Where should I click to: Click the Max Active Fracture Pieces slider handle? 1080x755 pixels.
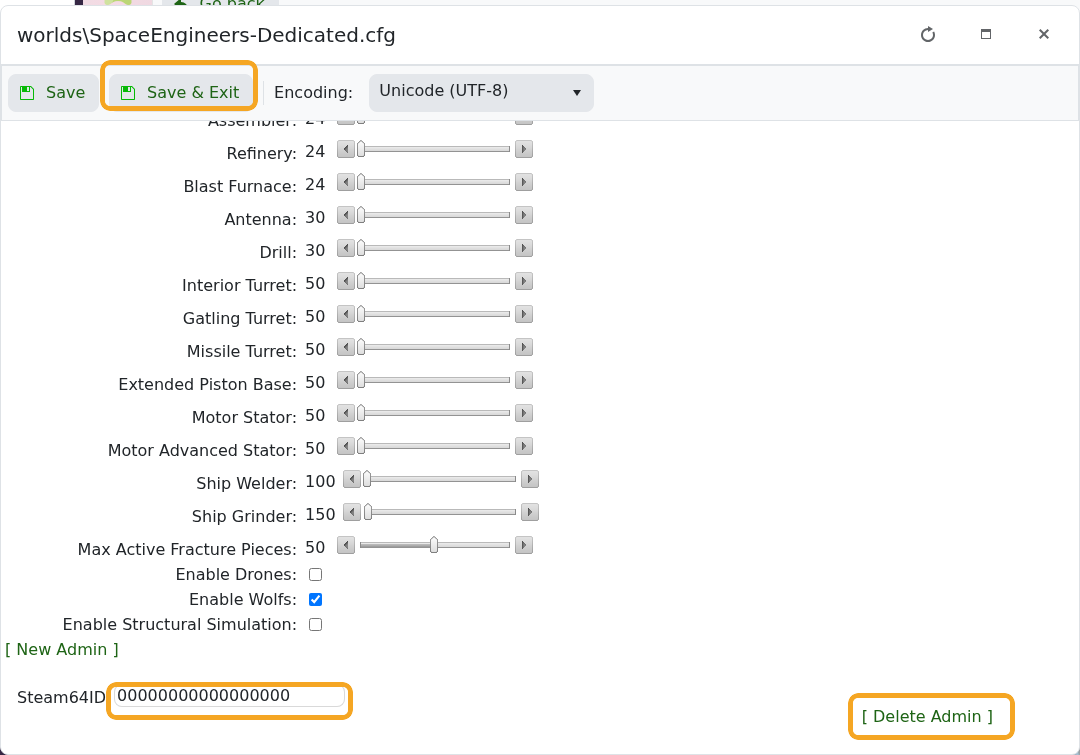(x=434, y=546)
